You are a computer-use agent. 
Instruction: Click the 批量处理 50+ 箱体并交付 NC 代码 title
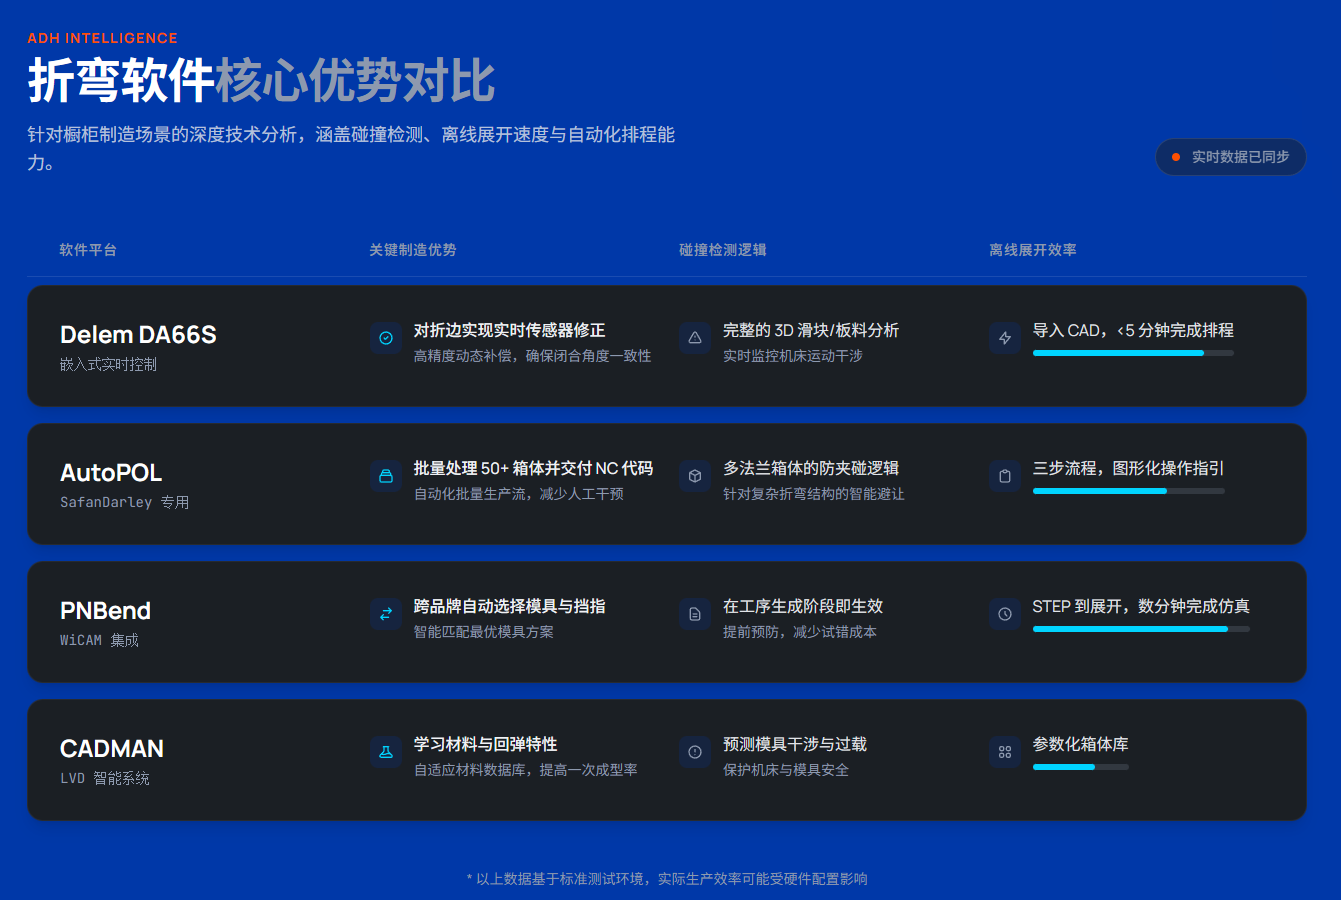534,468
